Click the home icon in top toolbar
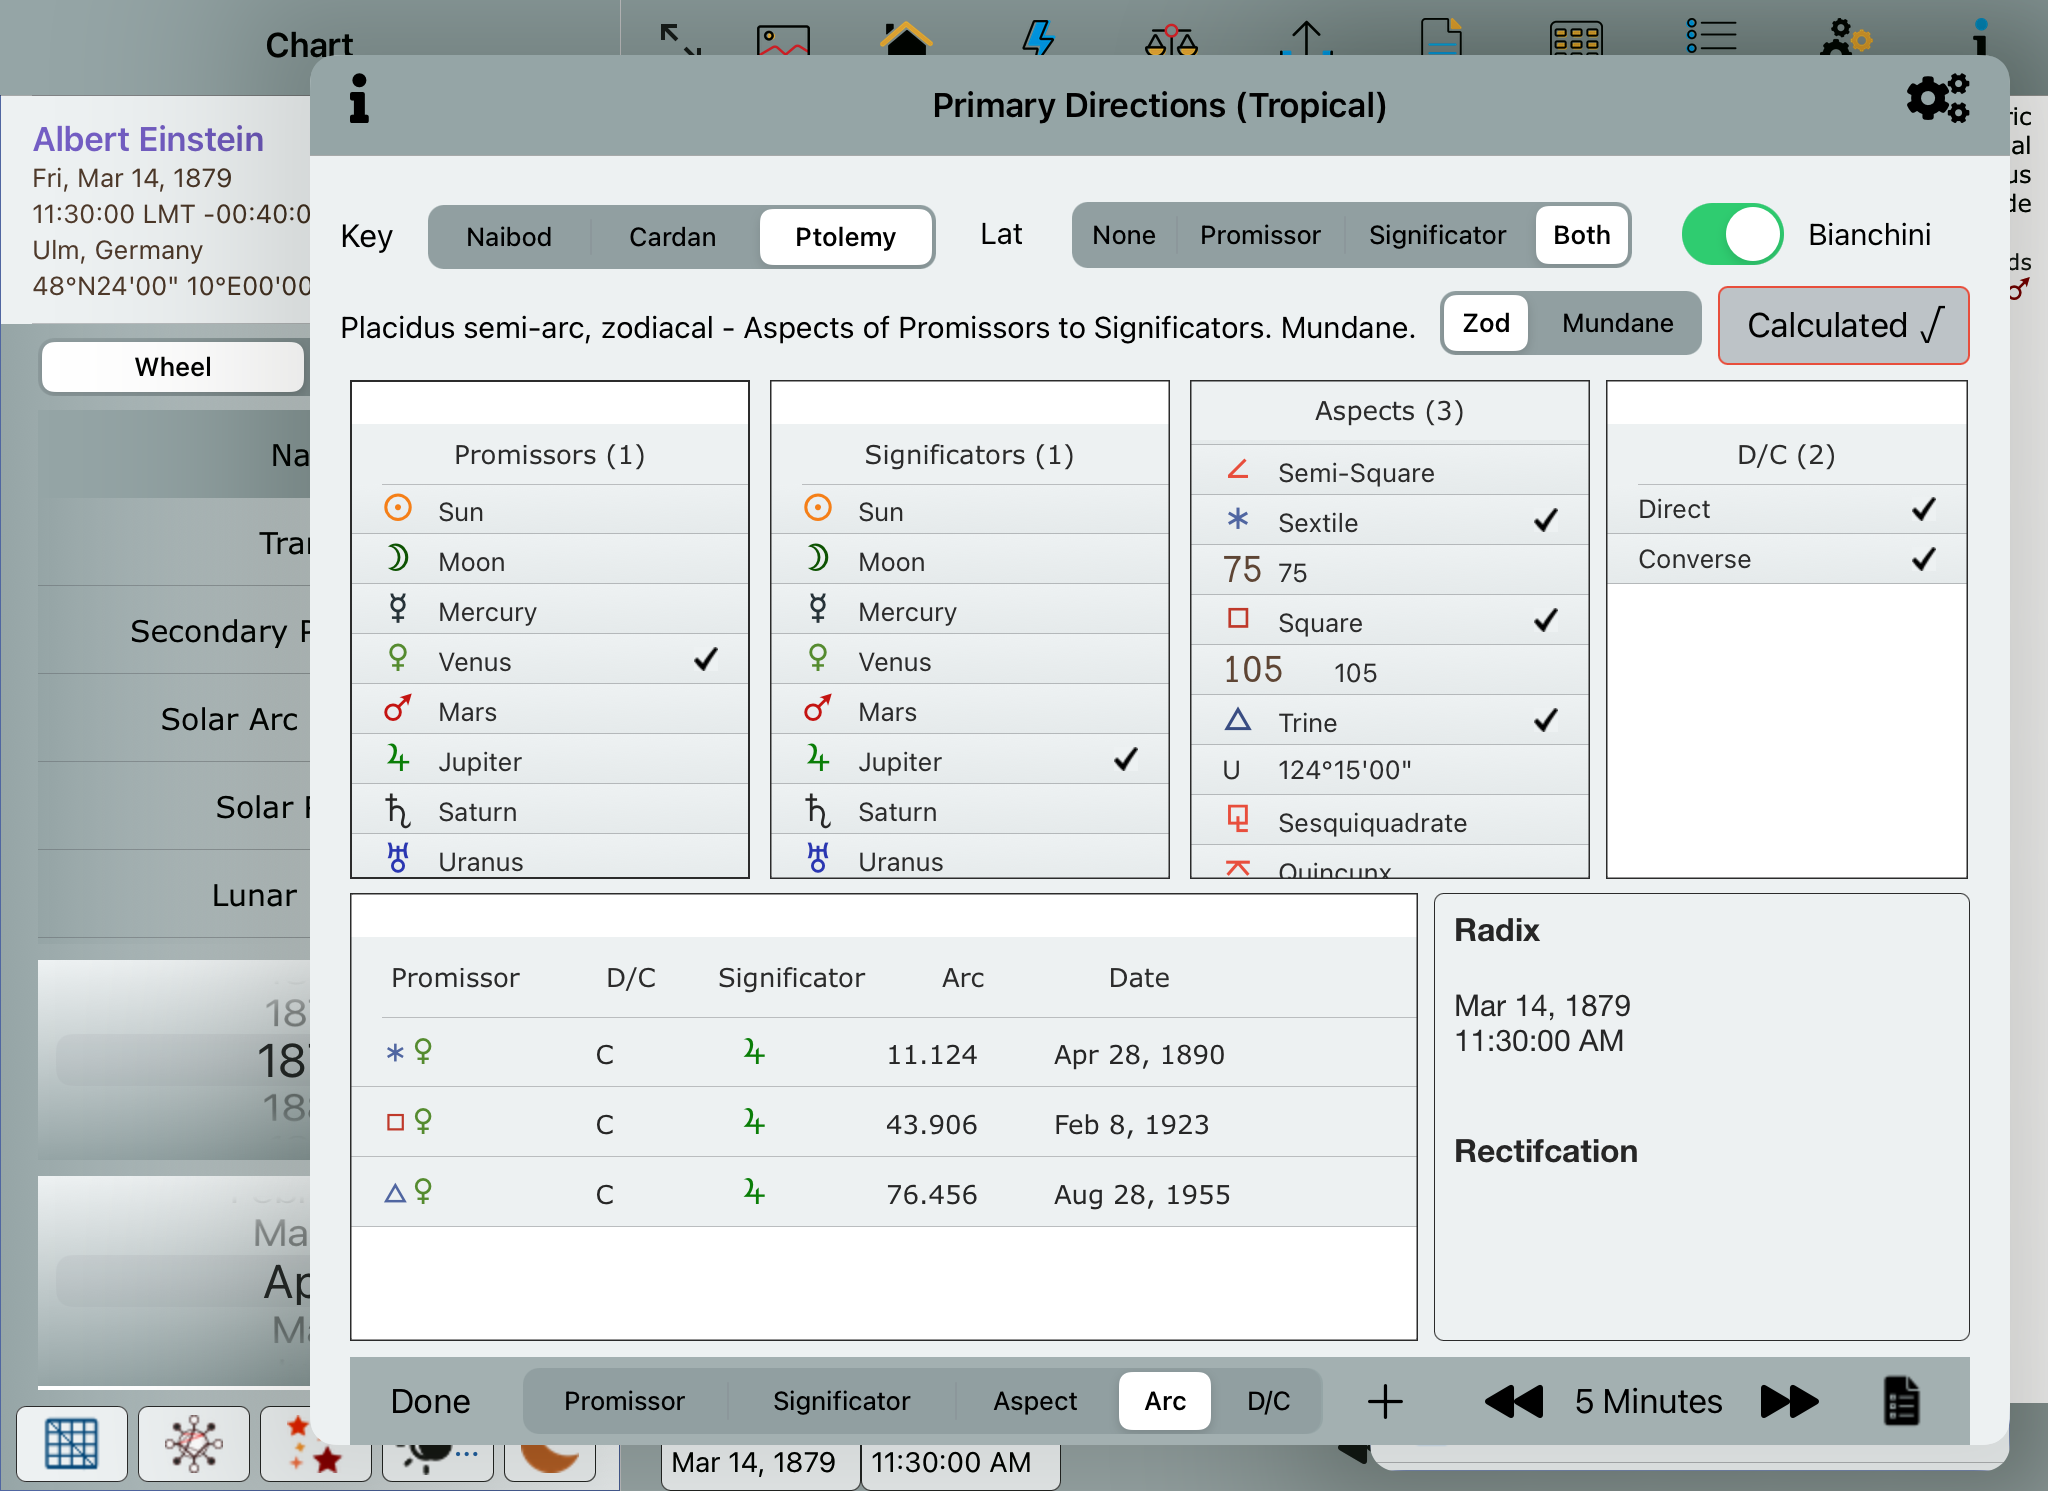 click(905, 40)
